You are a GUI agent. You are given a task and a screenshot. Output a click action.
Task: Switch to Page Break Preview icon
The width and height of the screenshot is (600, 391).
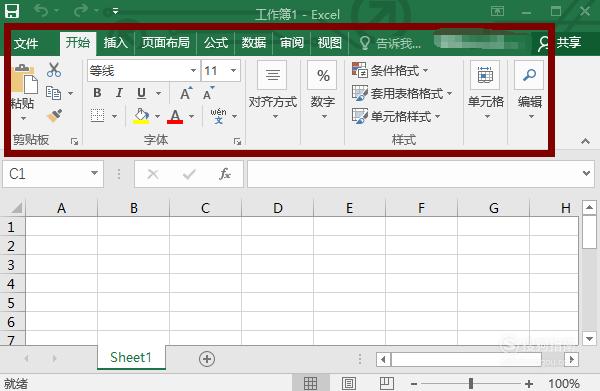tap(387, 383)
